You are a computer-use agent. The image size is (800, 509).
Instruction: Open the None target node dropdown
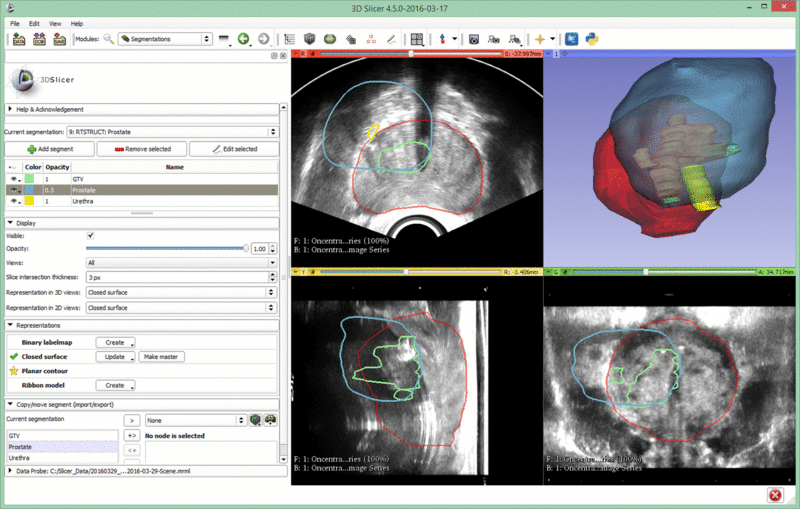click(x=196, y=420)
